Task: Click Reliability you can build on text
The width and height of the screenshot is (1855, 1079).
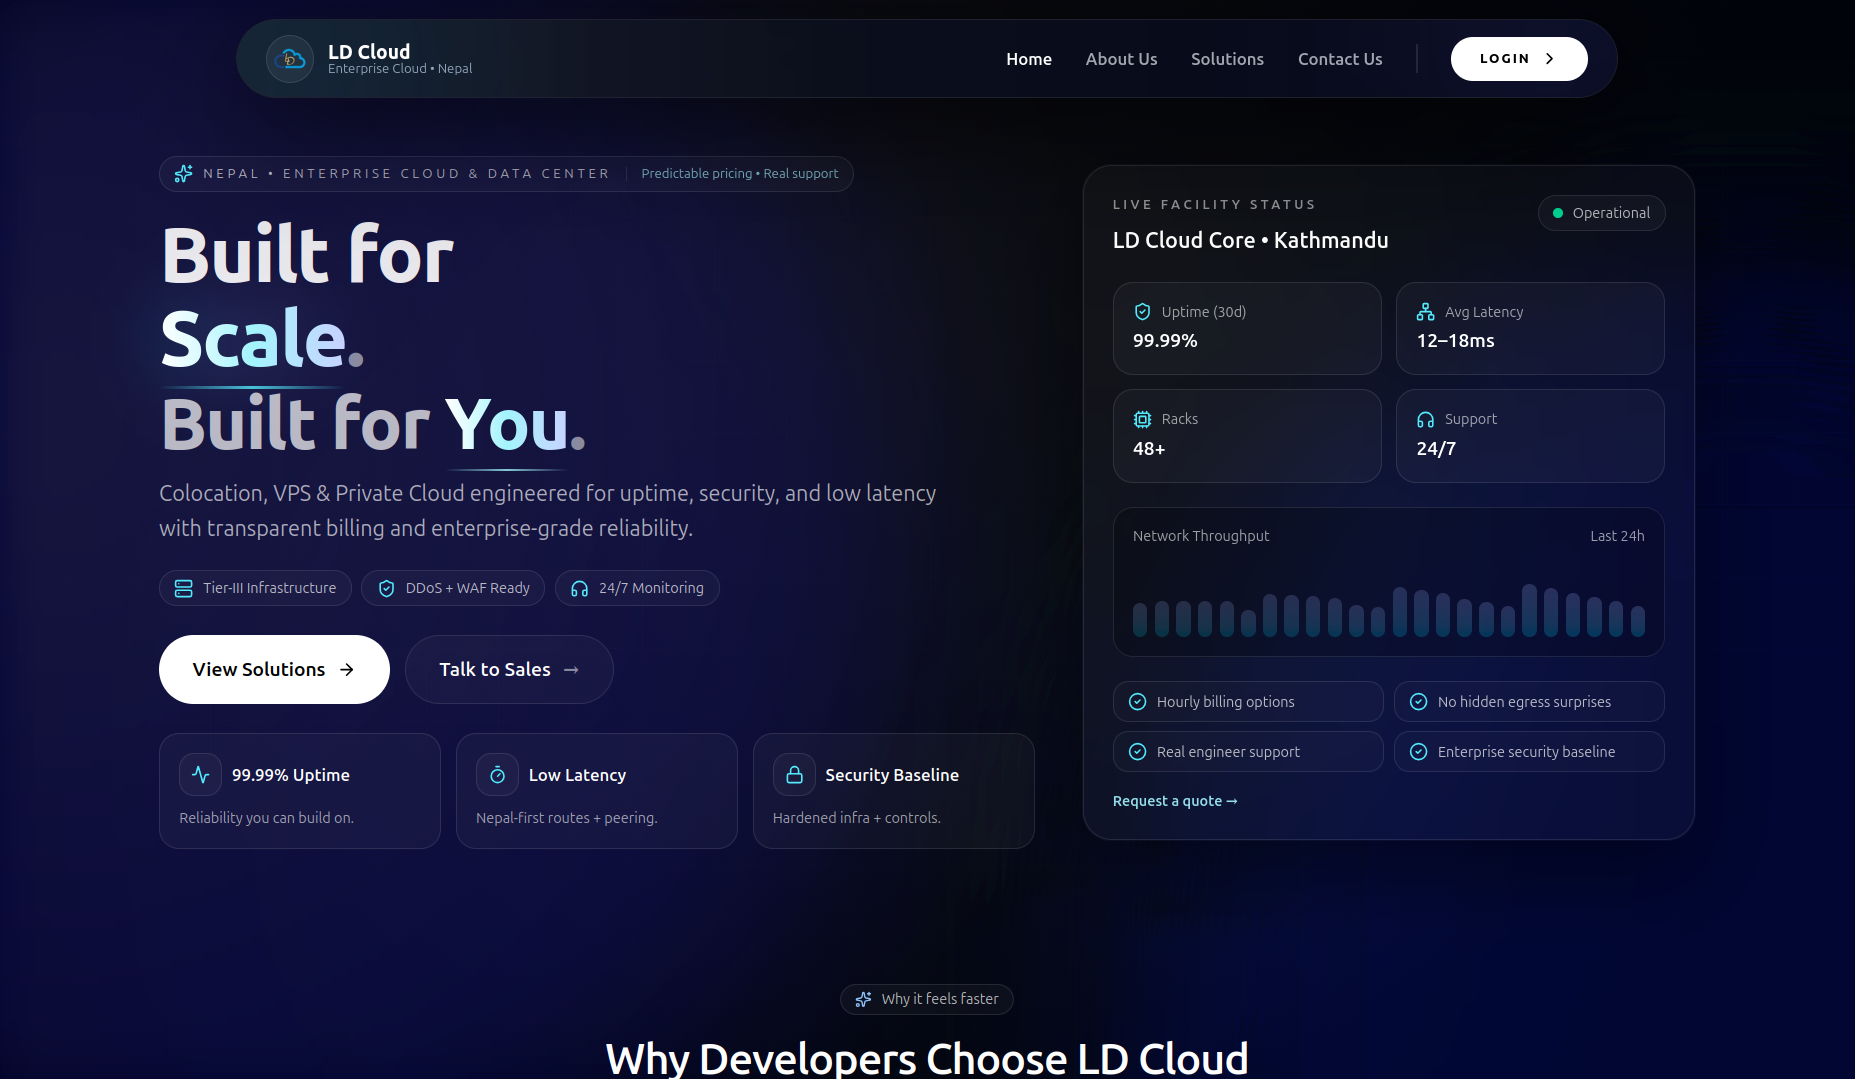Action: click(266, 818)
